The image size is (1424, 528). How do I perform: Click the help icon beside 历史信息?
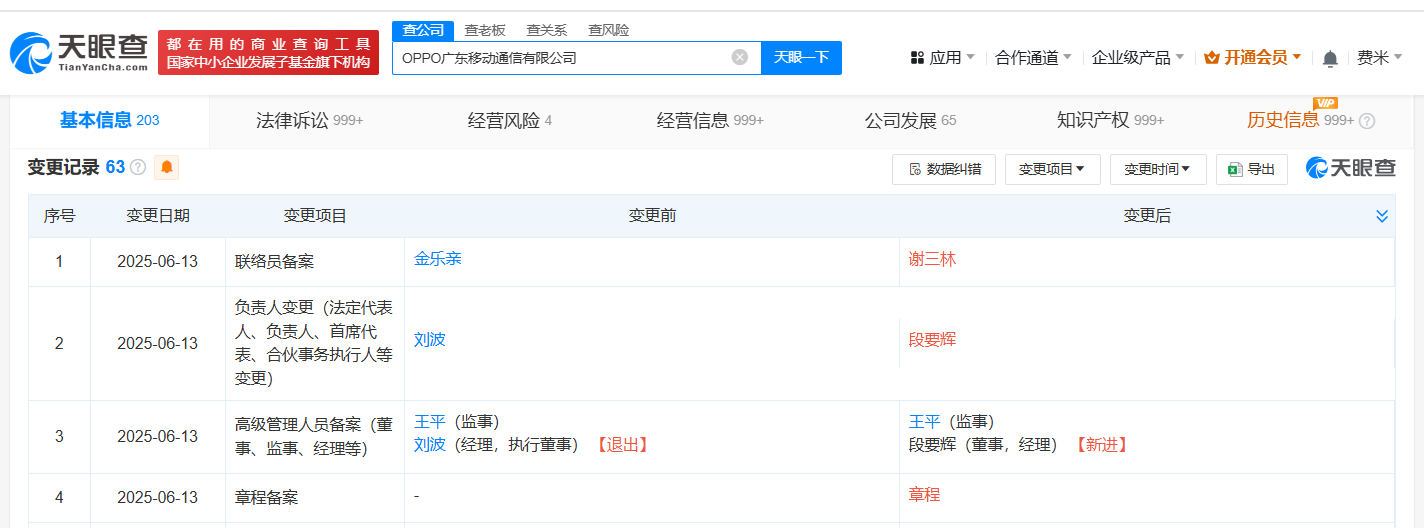pos(1366,121)
